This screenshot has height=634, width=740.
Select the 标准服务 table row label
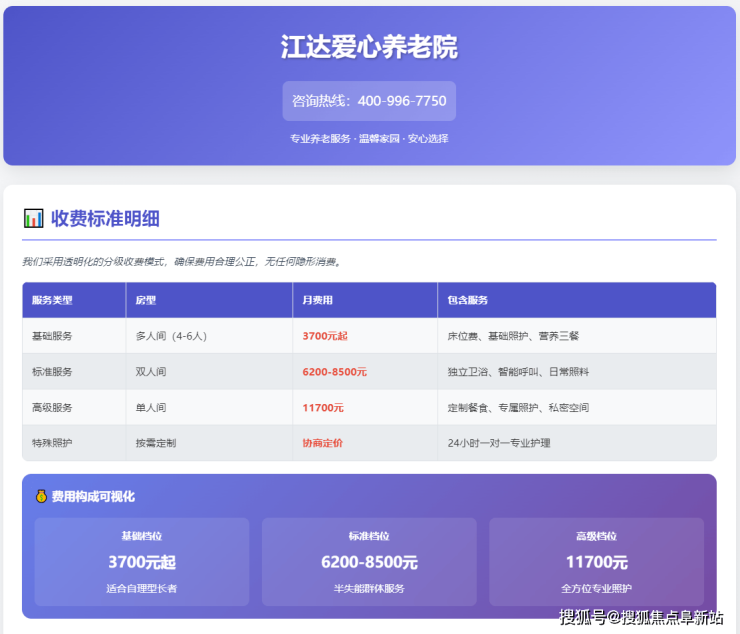pyautogui.click(x=52, y=372)
